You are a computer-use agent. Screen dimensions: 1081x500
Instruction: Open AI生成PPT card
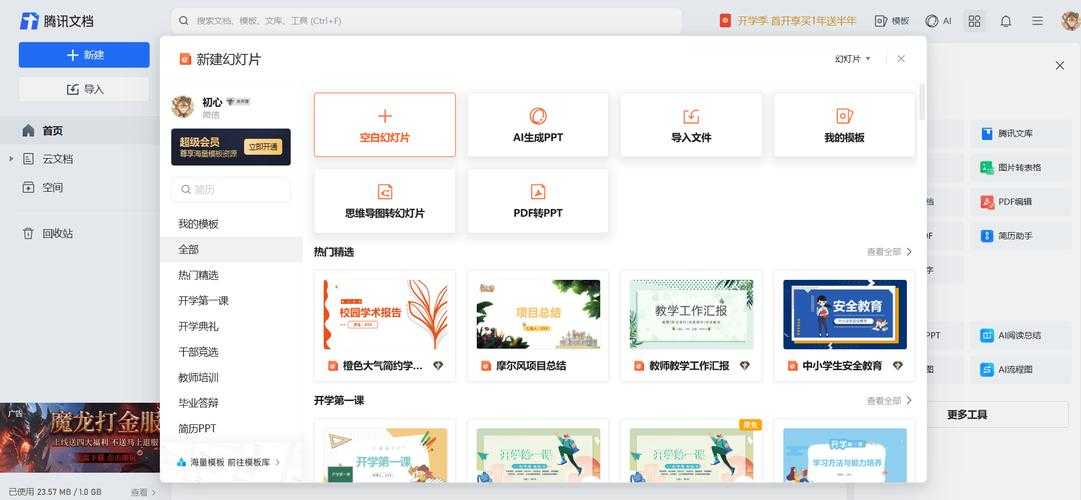coord(538,125)
